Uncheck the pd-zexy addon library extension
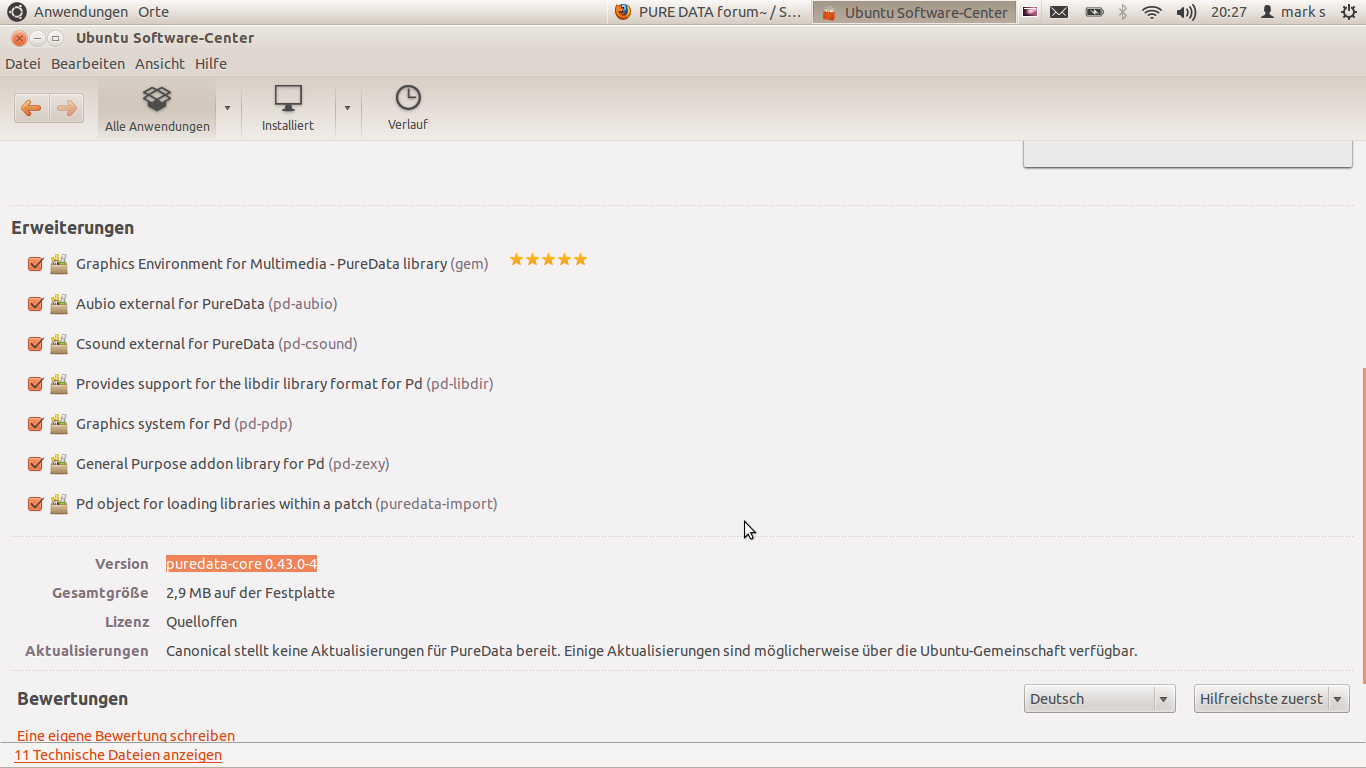 point(35,464)
